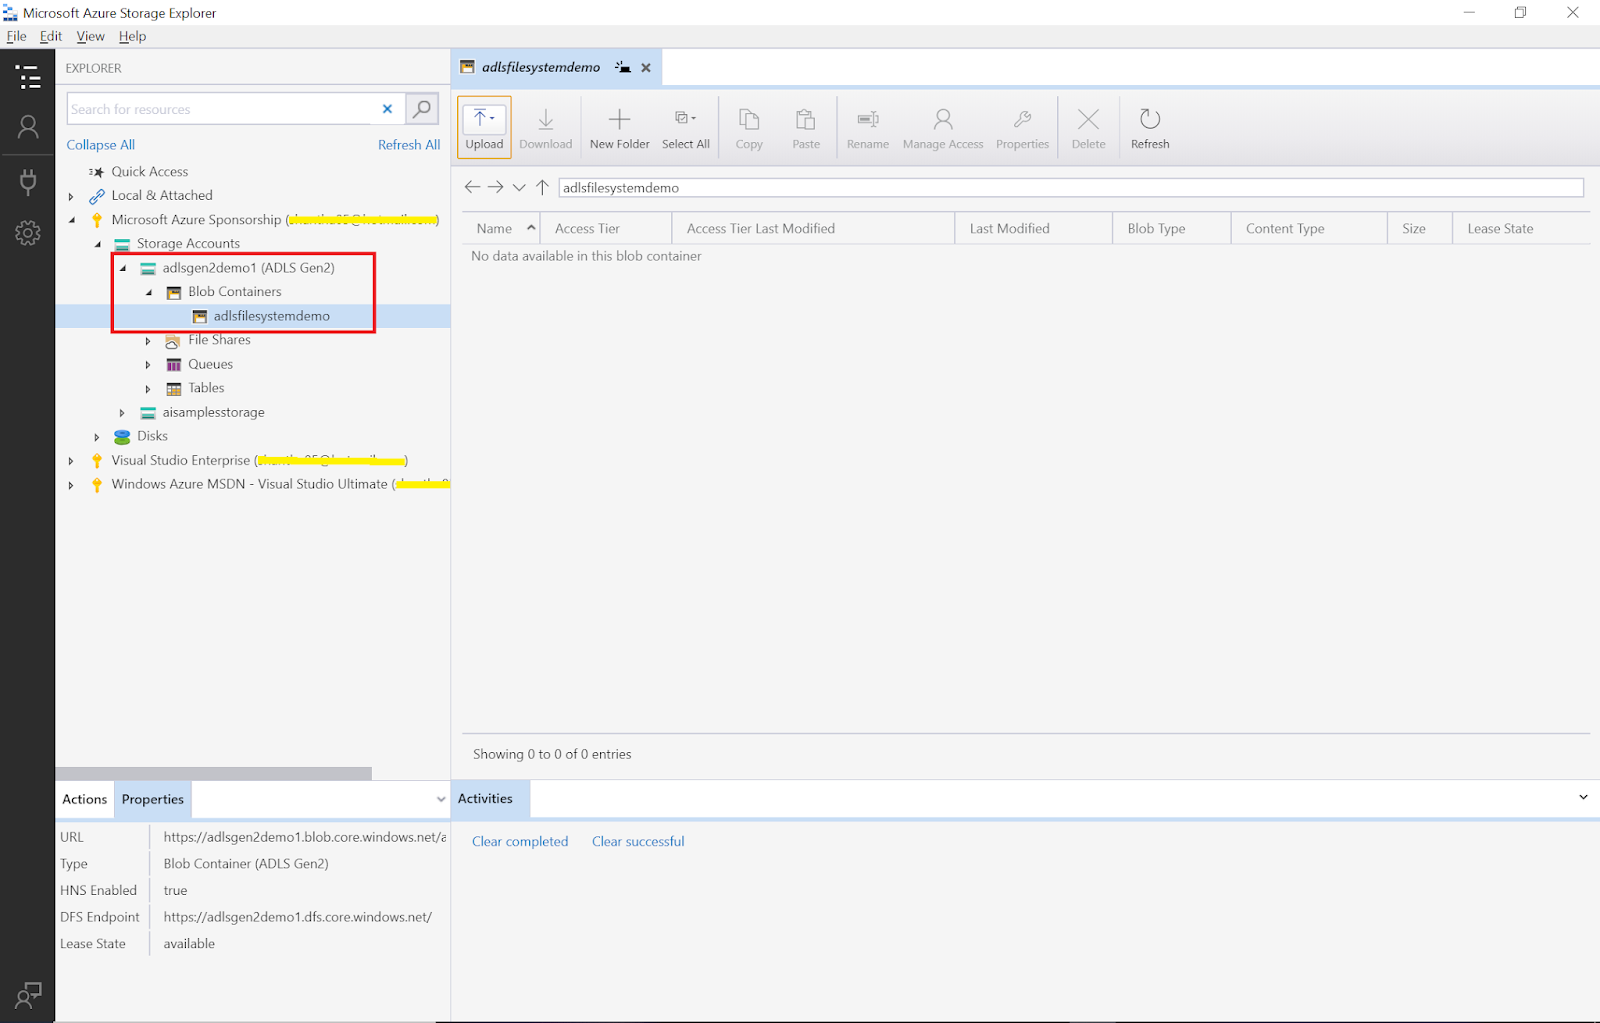Expand the File Shares node
This screenshot has width=1600, height=1023.
(x=148, y=340)
